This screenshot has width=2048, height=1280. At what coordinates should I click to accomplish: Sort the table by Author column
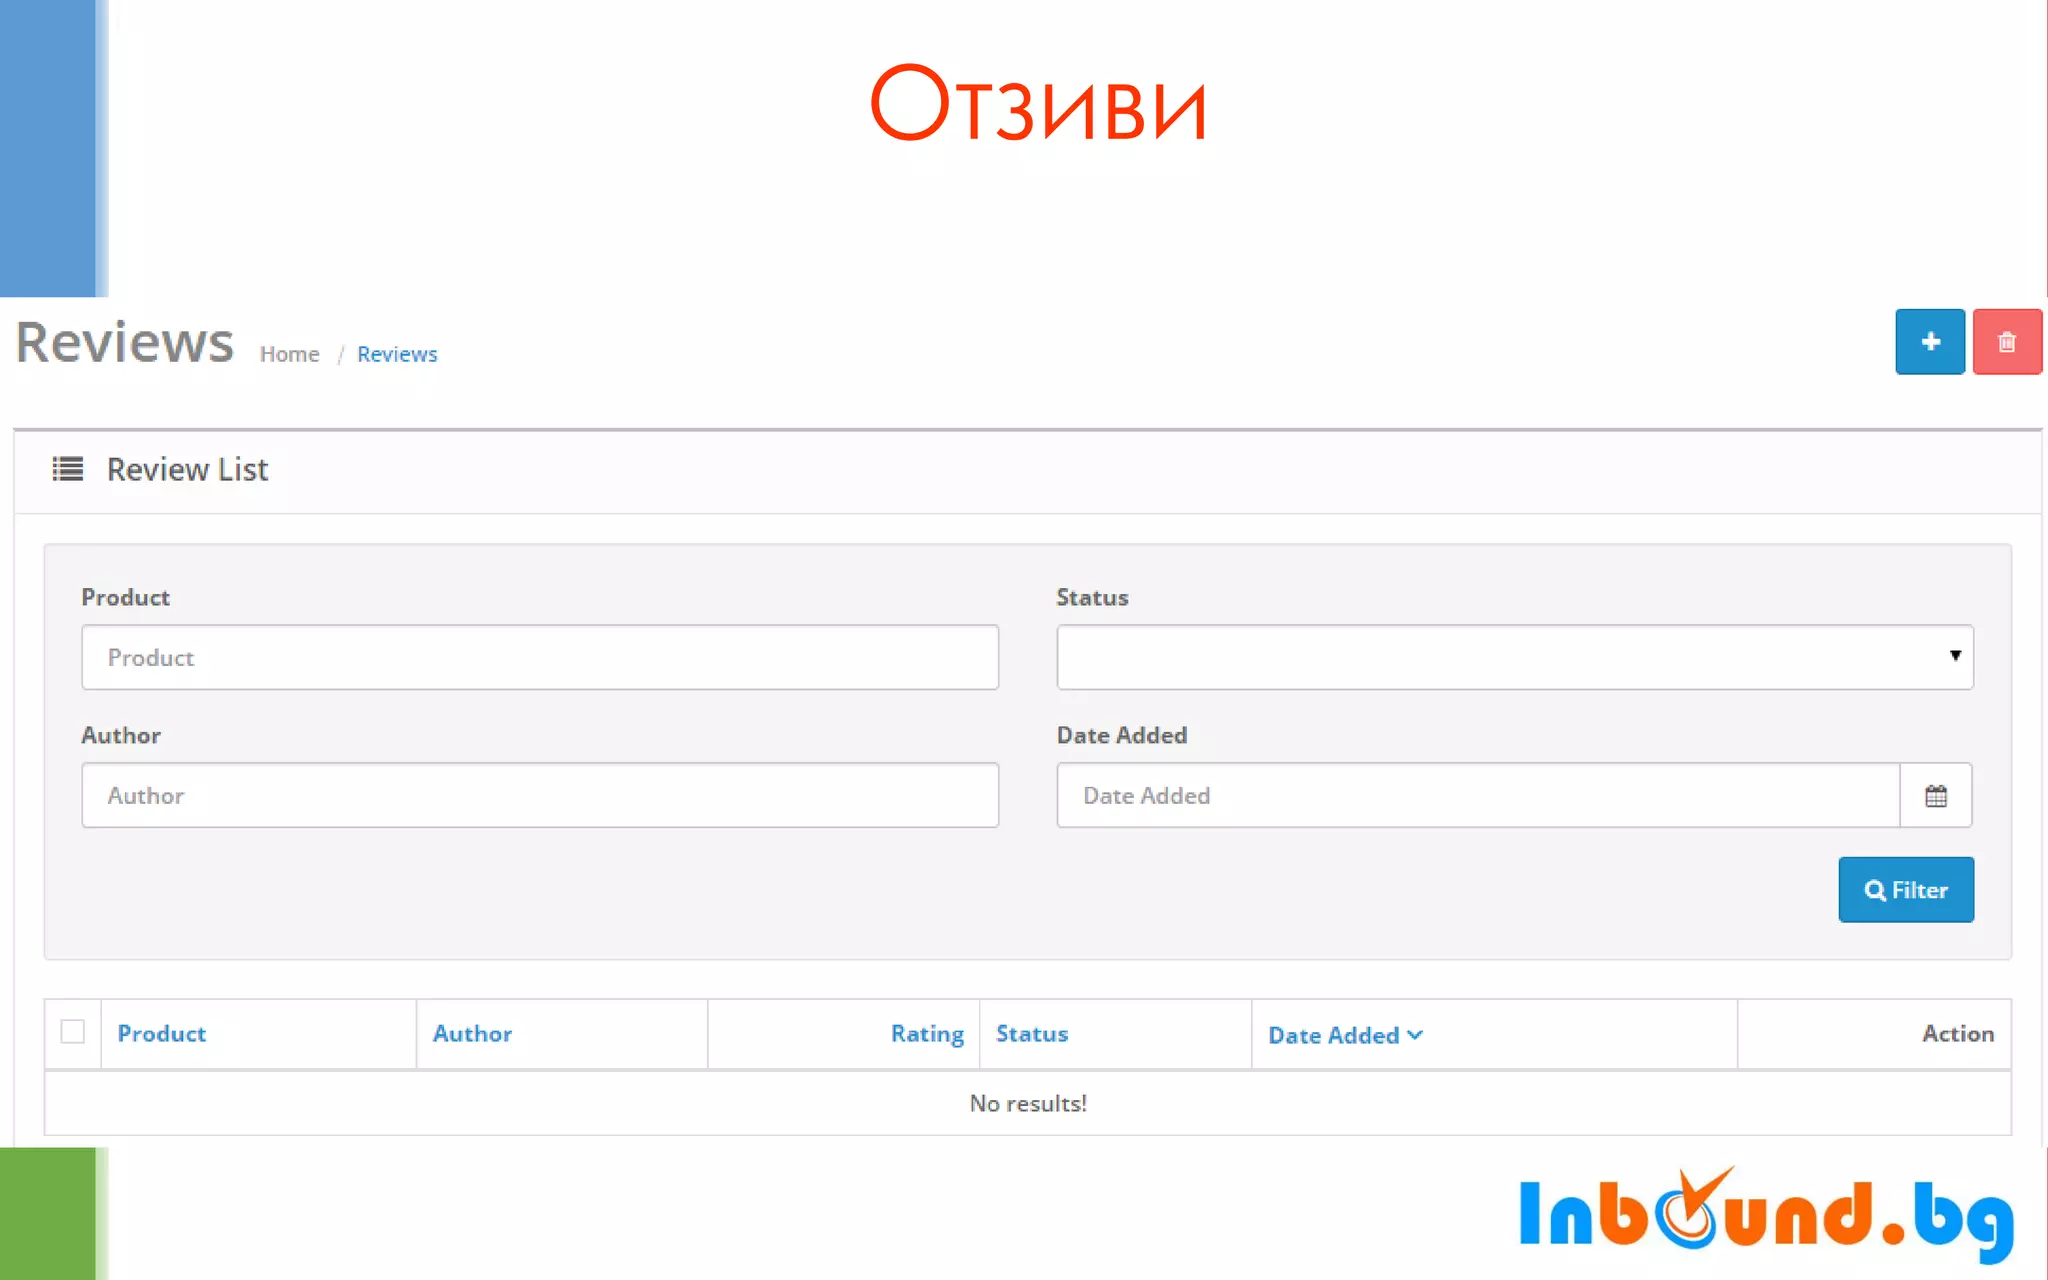tap(472, 1034)
